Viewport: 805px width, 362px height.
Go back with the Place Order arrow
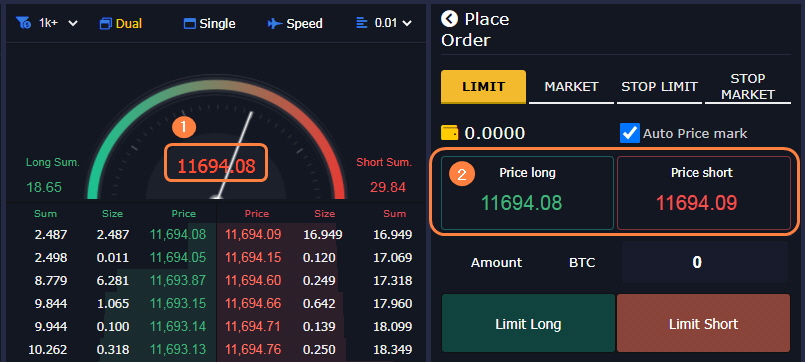coord(449,20)
